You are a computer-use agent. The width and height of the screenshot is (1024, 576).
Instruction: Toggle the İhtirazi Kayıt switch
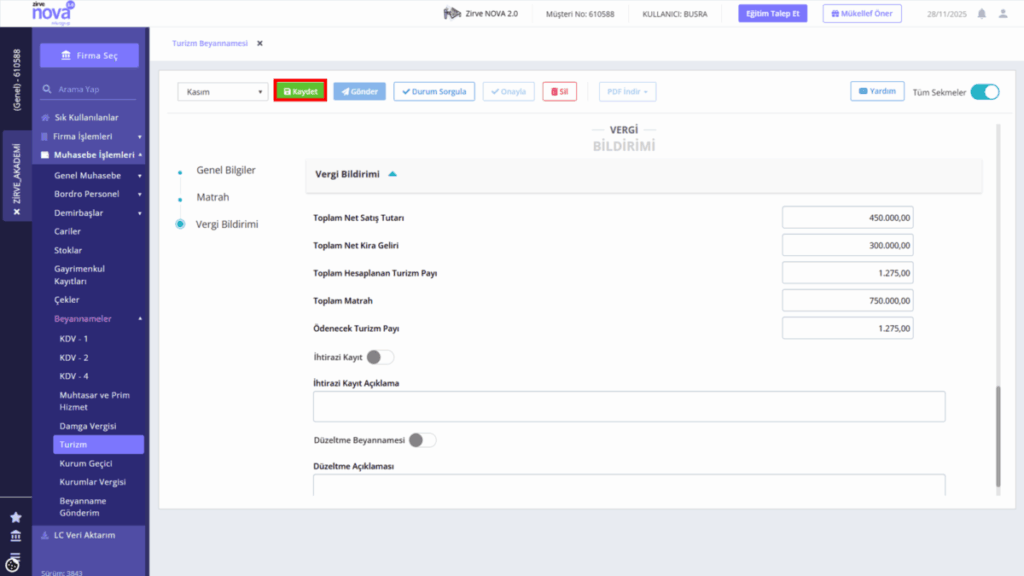coord(380,357)
